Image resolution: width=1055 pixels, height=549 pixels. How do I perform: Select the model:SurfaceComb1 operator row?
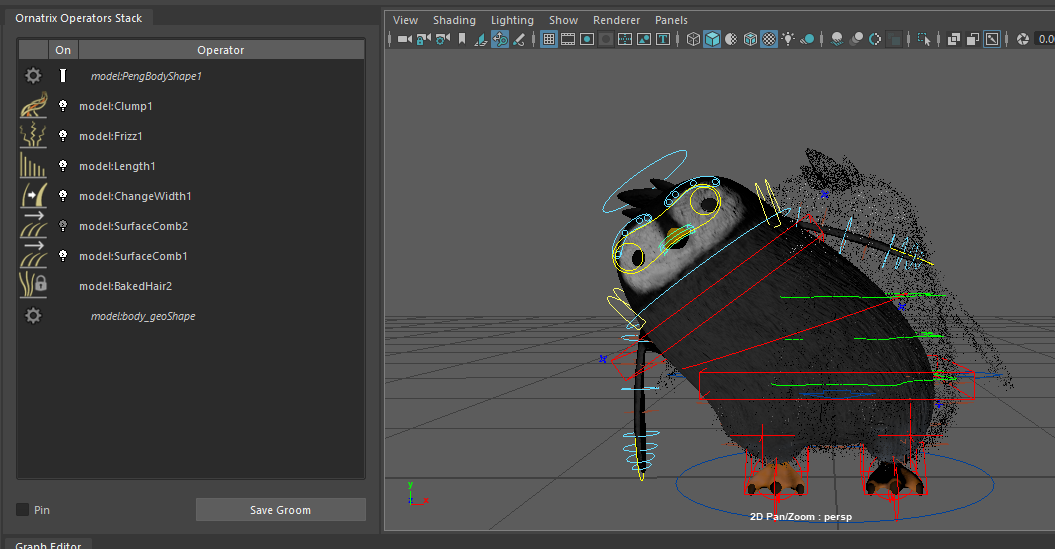coord(133,256)
